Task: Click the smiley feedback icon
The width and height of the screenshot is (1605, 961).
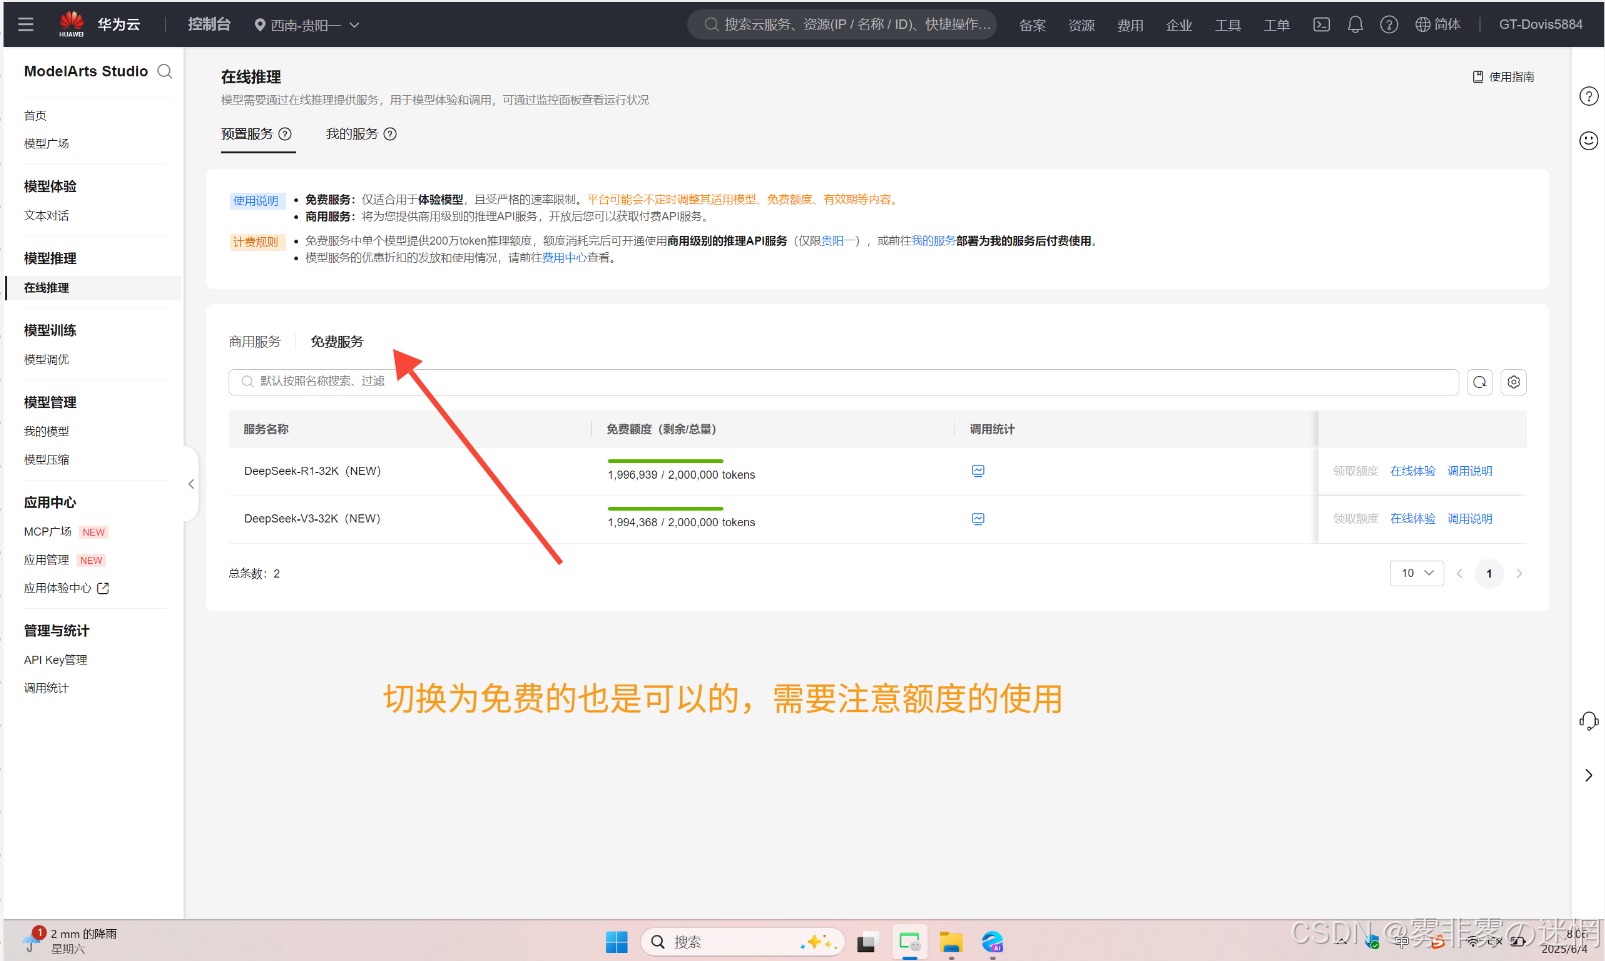Action: pos(1588,140)
